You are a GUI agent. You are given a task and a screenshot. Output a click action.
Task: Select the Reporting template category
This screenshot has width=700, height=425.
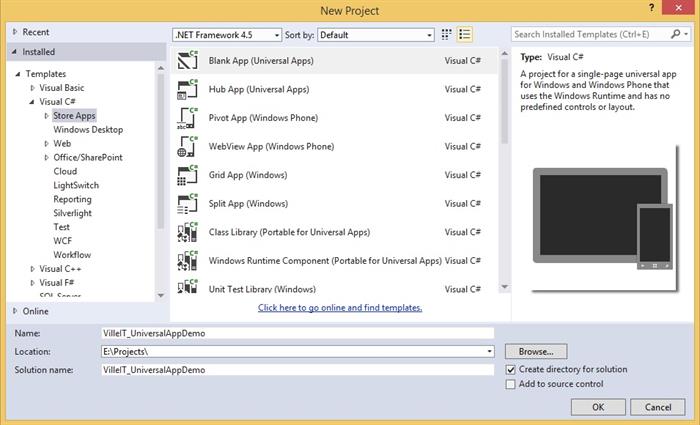tap(72, 199)
